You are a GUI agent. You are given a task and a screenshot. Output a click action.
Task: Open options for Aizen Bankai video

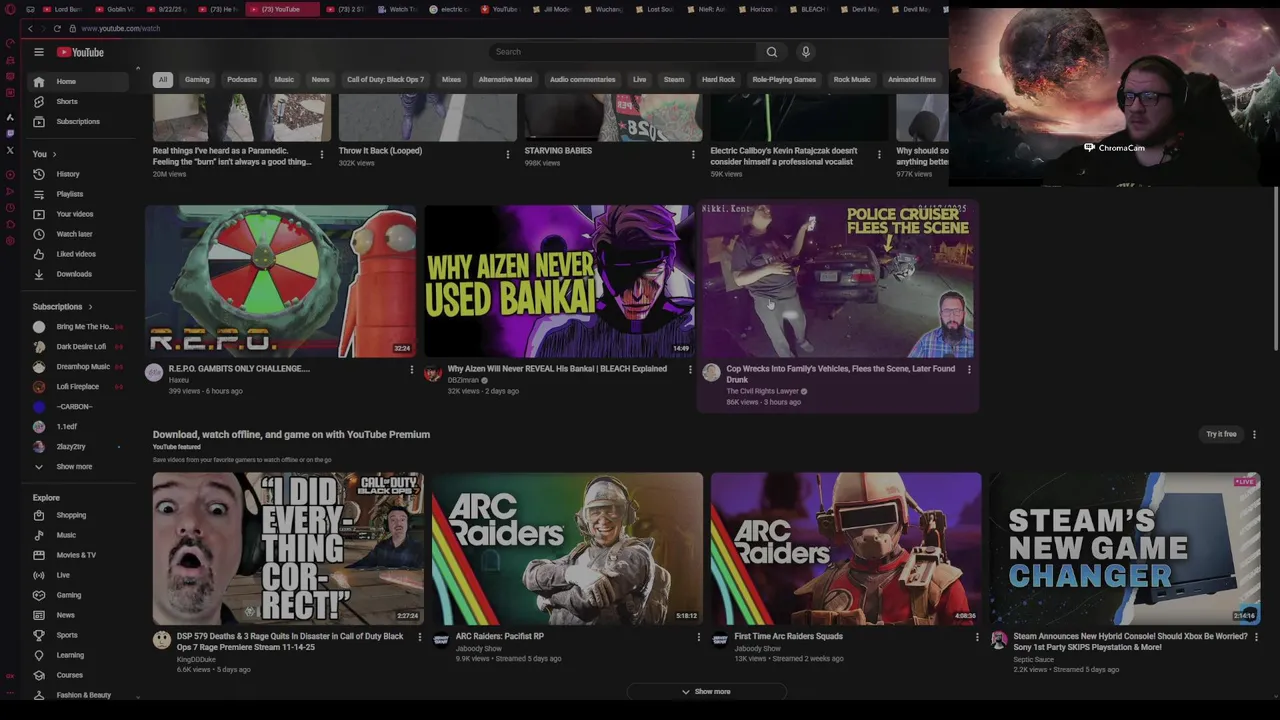coord(689,370)
